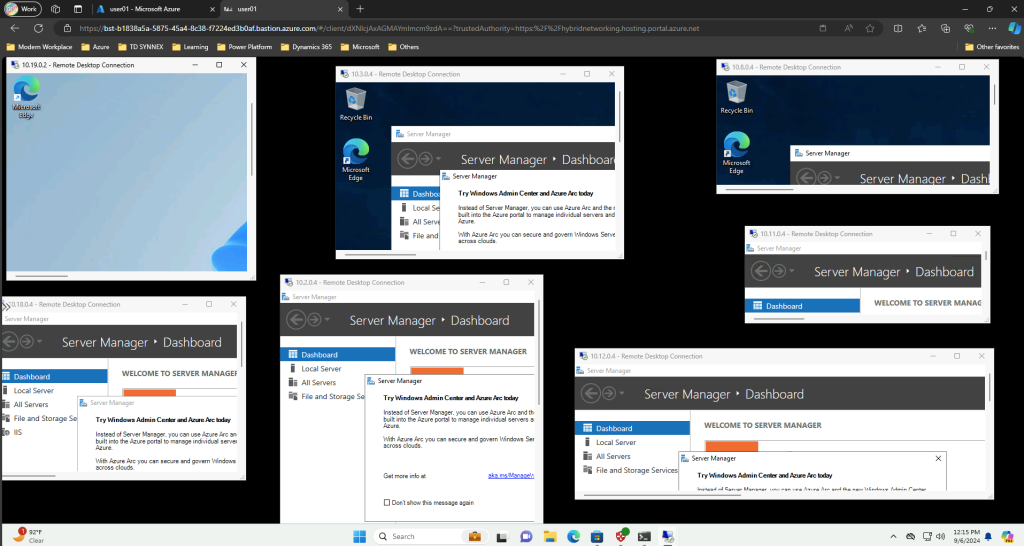This screenshot has height=546, width=1024.
Task: Open browser Settings and more menu
Action: click(992, 28)
